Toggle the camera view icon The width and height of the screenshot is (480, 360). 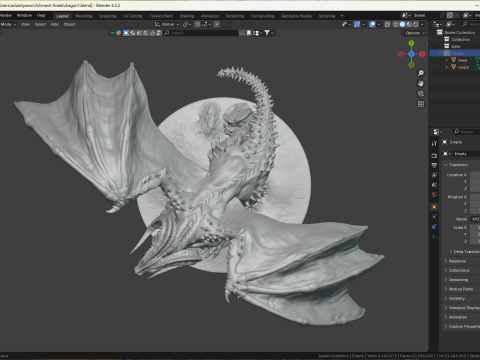click(421, 94)
